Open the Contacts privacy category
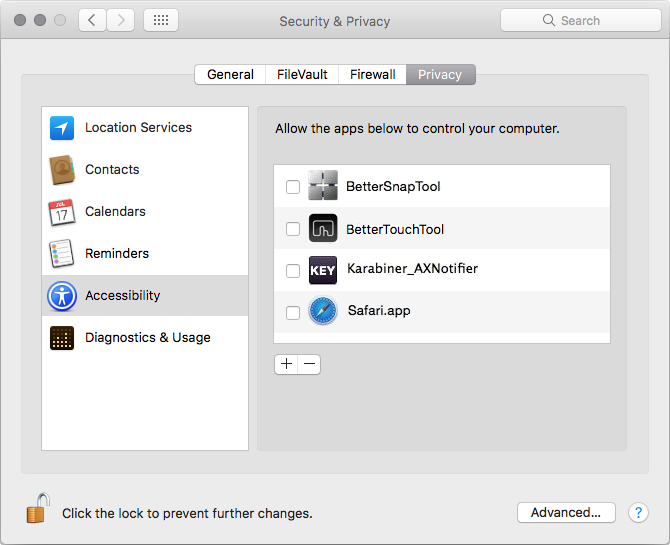 [145, 170]
